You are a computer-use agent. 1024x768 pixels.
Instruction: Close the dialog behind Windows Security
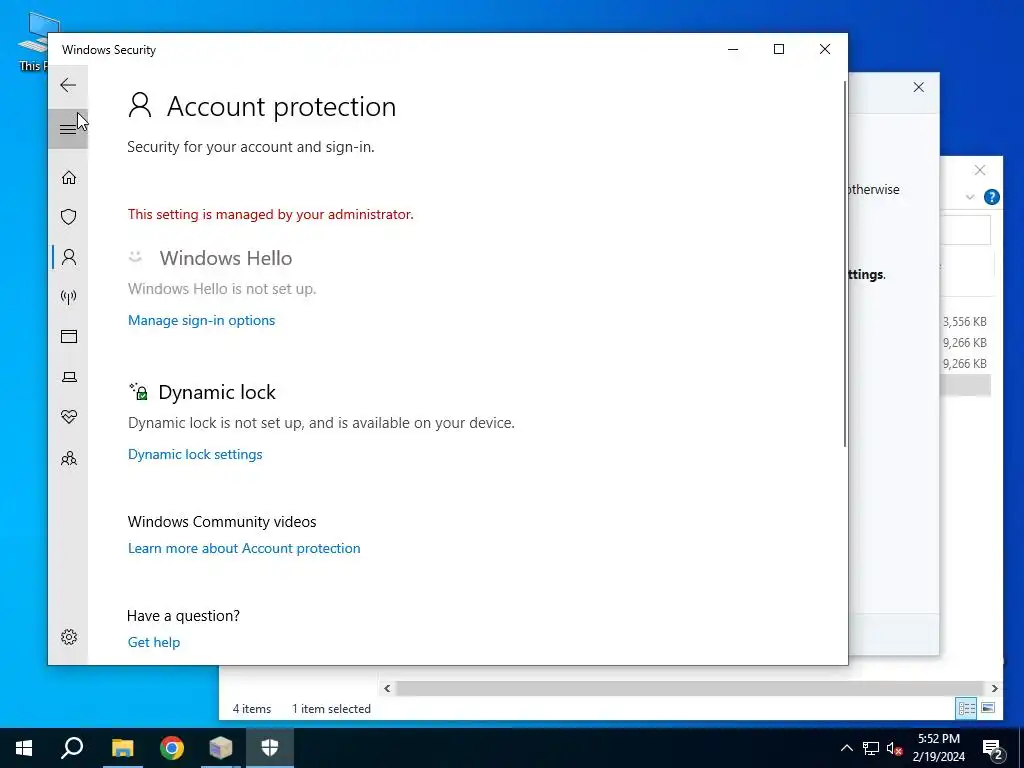(918, 87)
